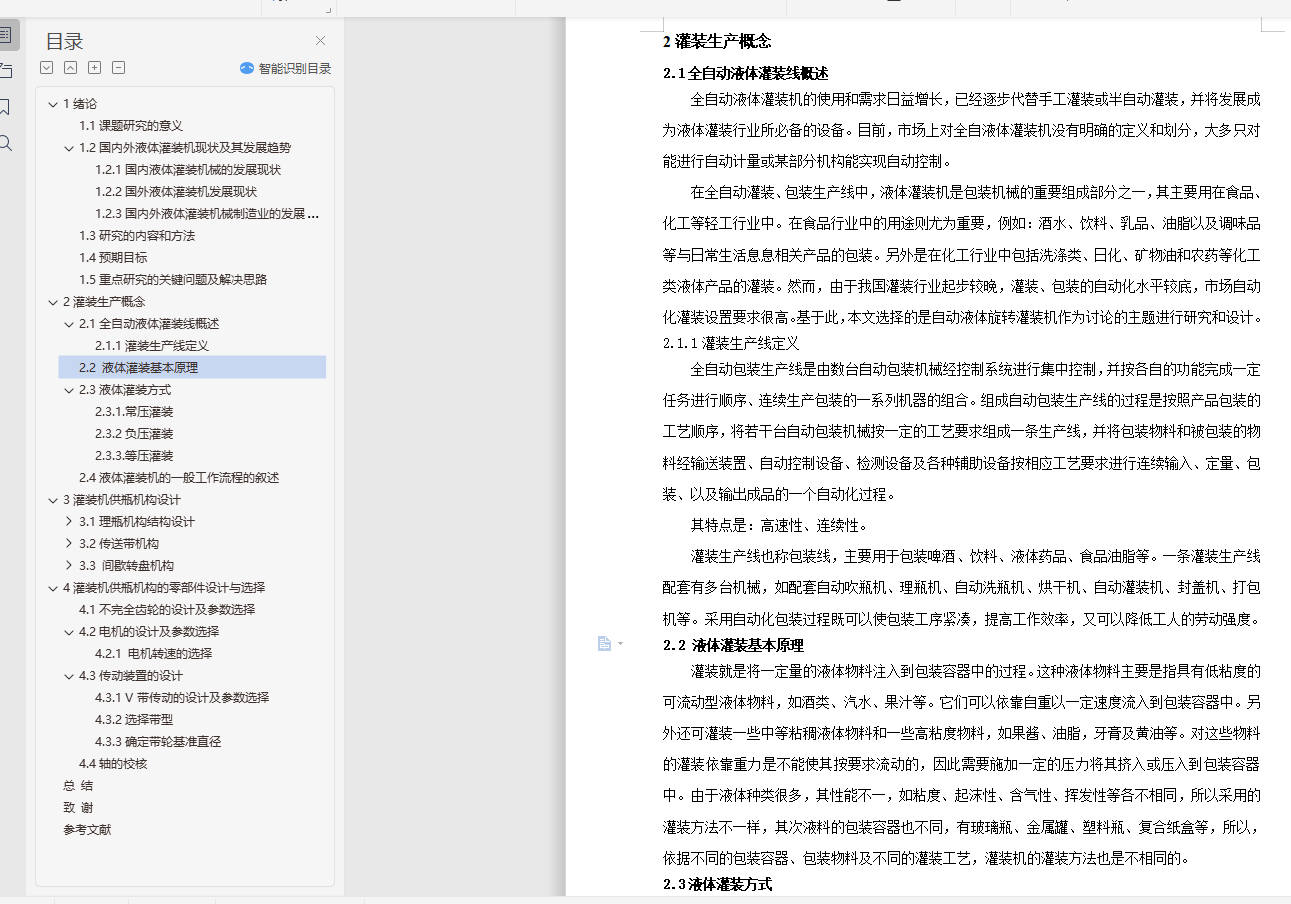Expand the '3.1 理瓶机构结构设计' node
Screen dimensions: 1291x904
(x=69, y=521)
